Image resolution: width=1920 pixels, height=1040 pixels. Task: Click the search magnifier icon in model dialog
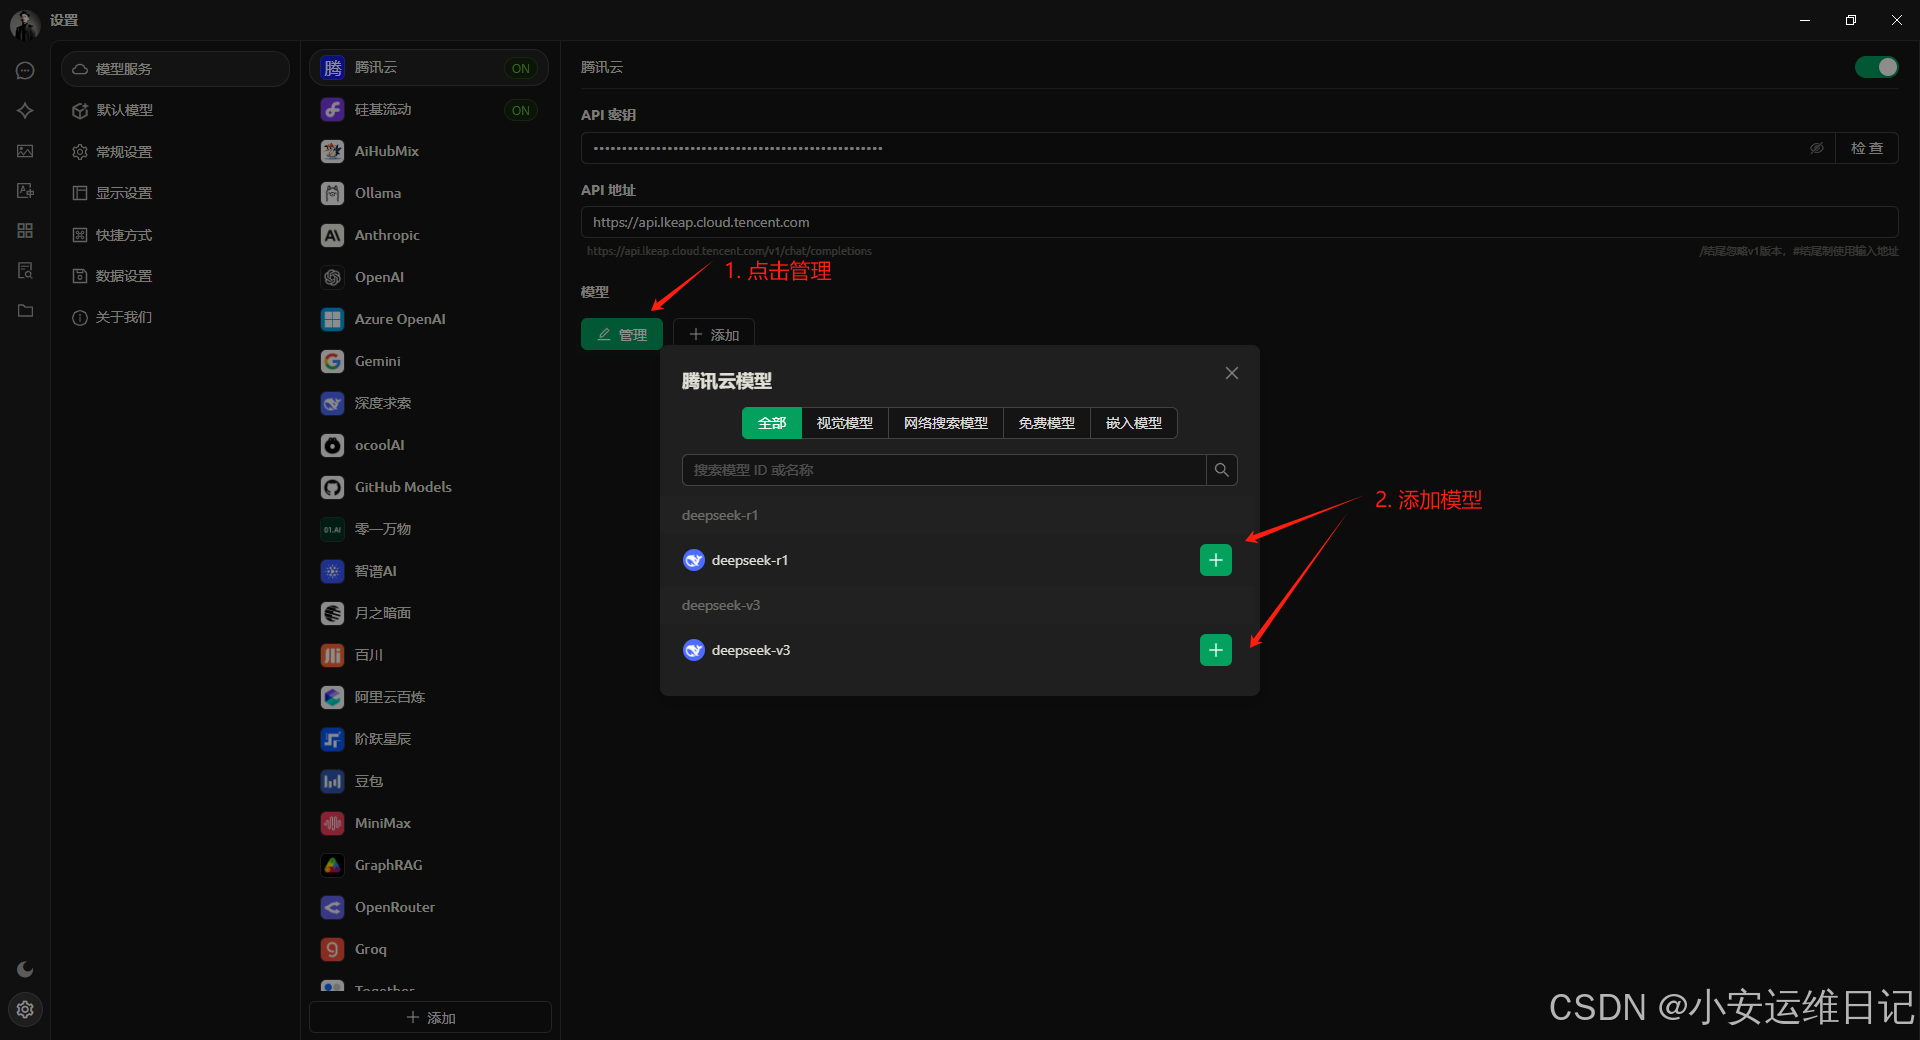1222,470
